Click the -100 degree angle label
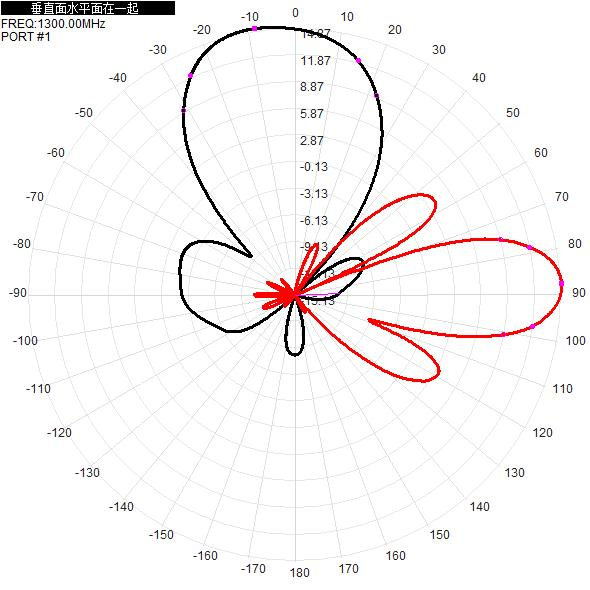 25,341
